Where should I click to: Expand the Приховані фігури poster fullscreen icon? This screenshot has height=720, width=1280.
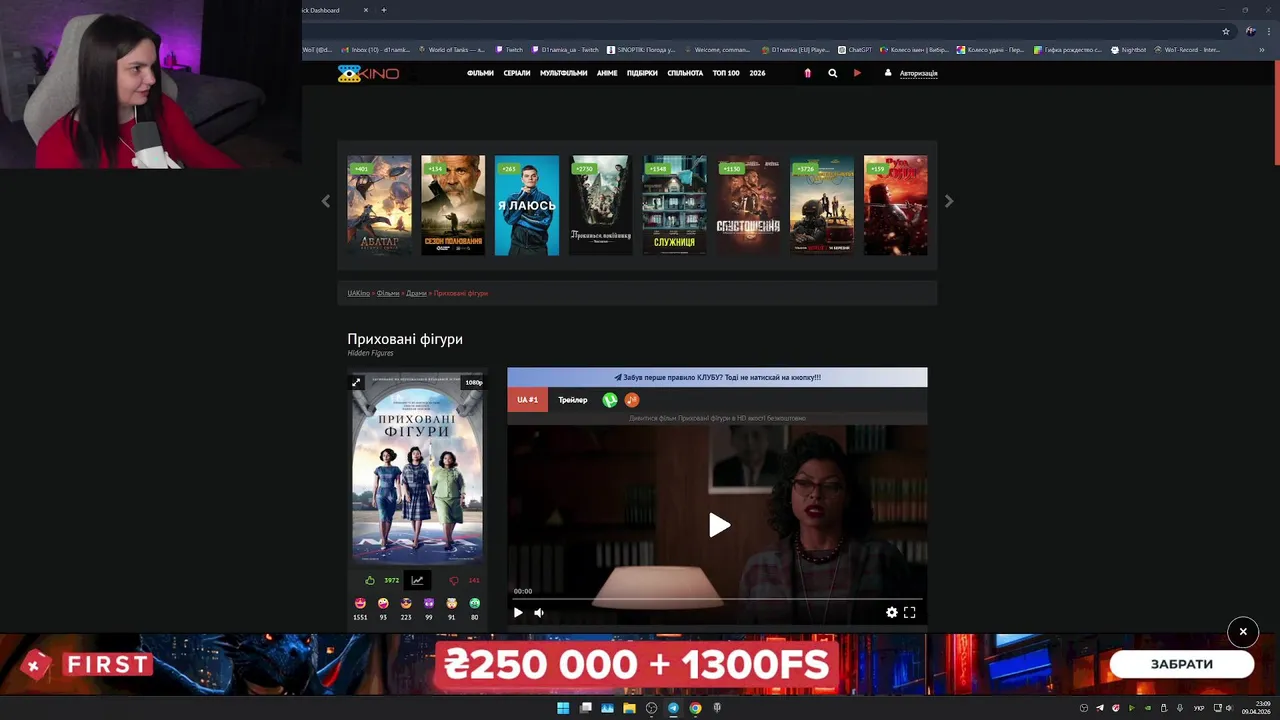pyautogui.click(x=356, y=382)
